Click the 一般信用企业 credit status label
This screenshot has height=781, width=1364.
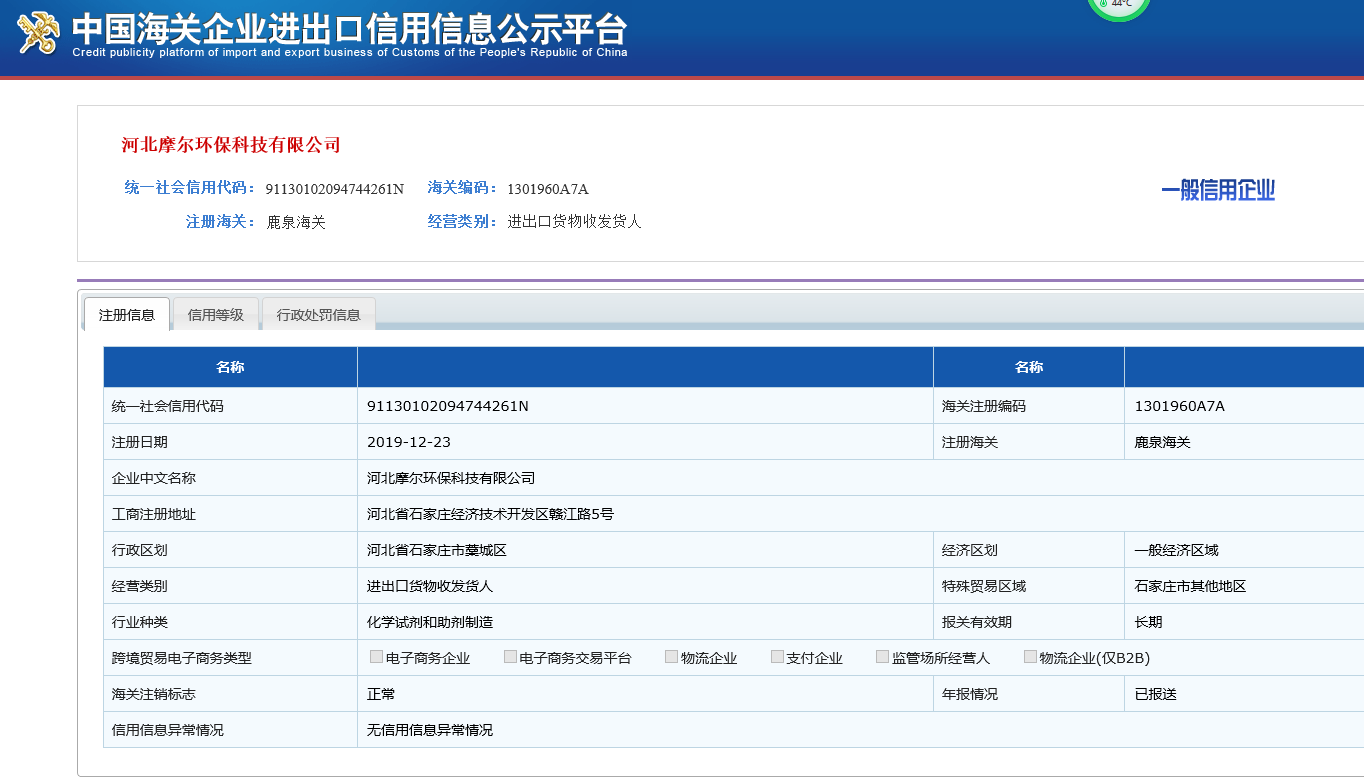click(x=1218, y=191)
